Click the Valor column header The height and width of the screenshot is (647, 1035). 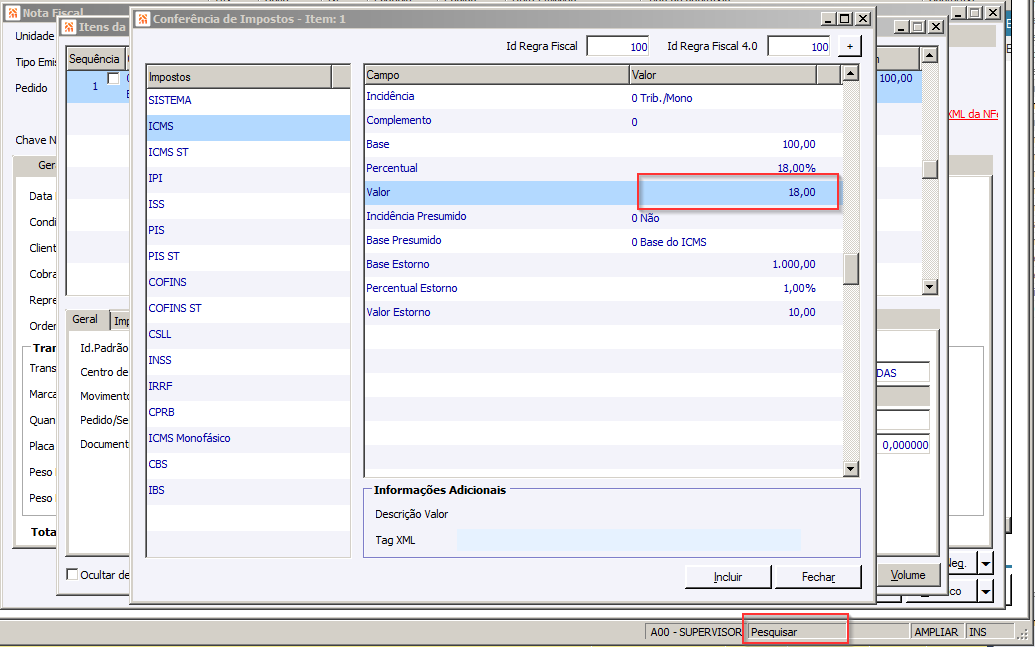pyautogui.click(x=723, y=75)
